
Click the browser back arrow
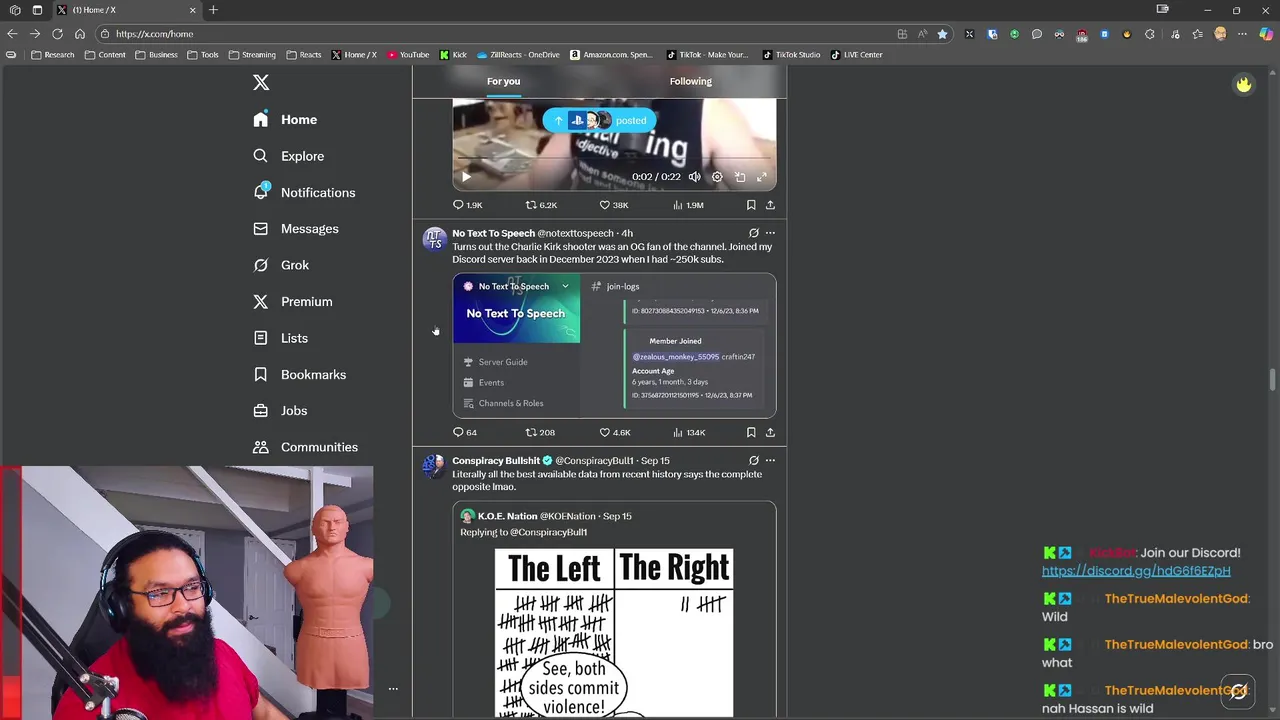[x=12, y=34]
